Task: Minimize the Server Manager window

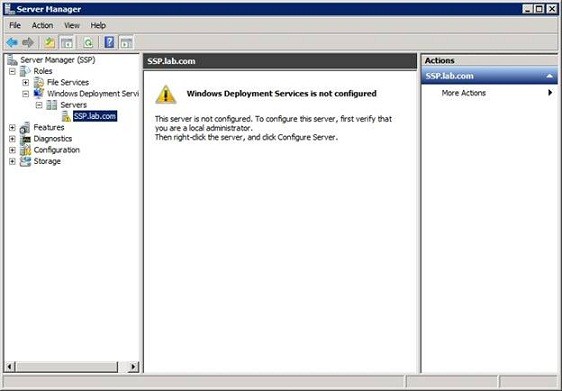Action: pyautogui.click(x=527, y=9)
